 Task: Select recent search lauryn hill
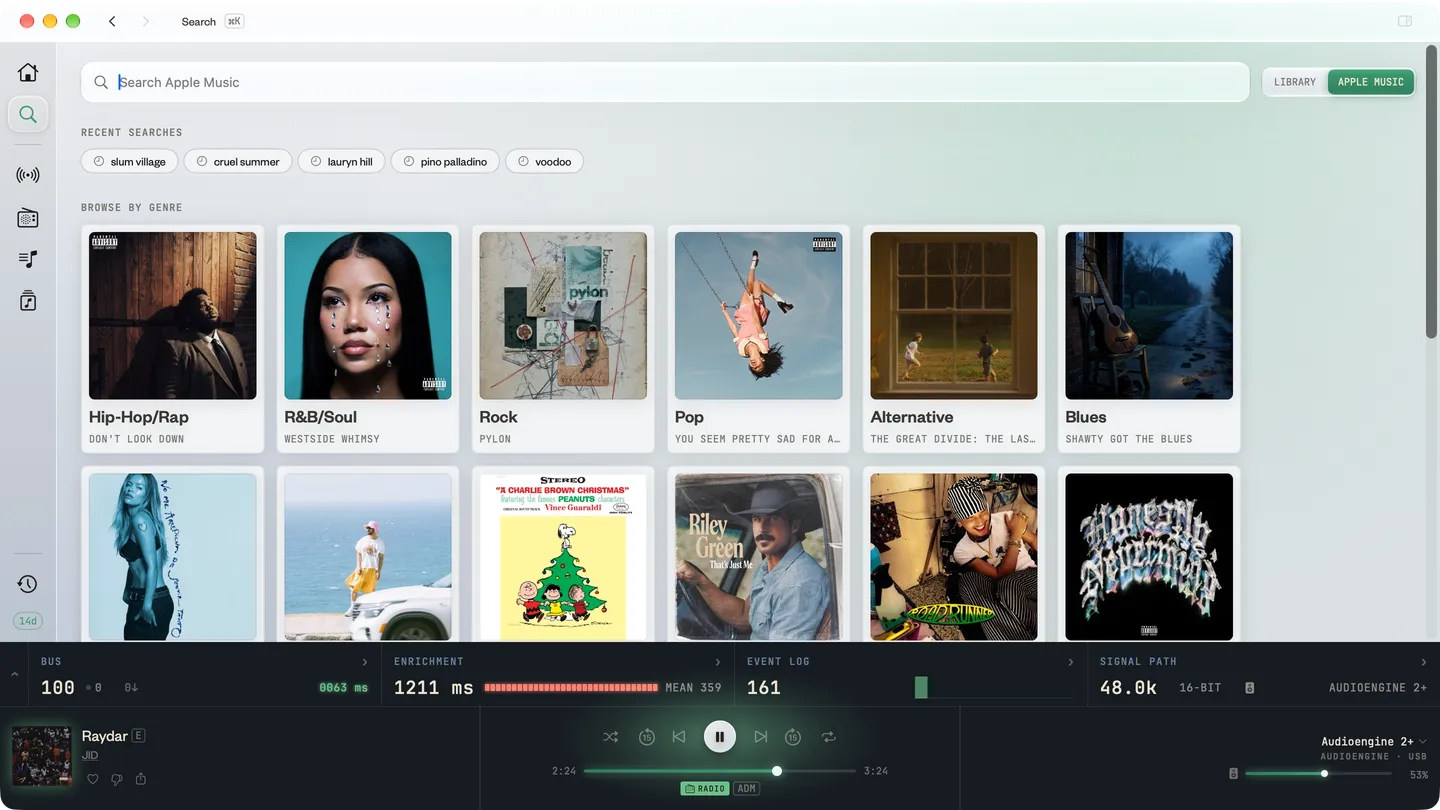(x=341, y=161)
